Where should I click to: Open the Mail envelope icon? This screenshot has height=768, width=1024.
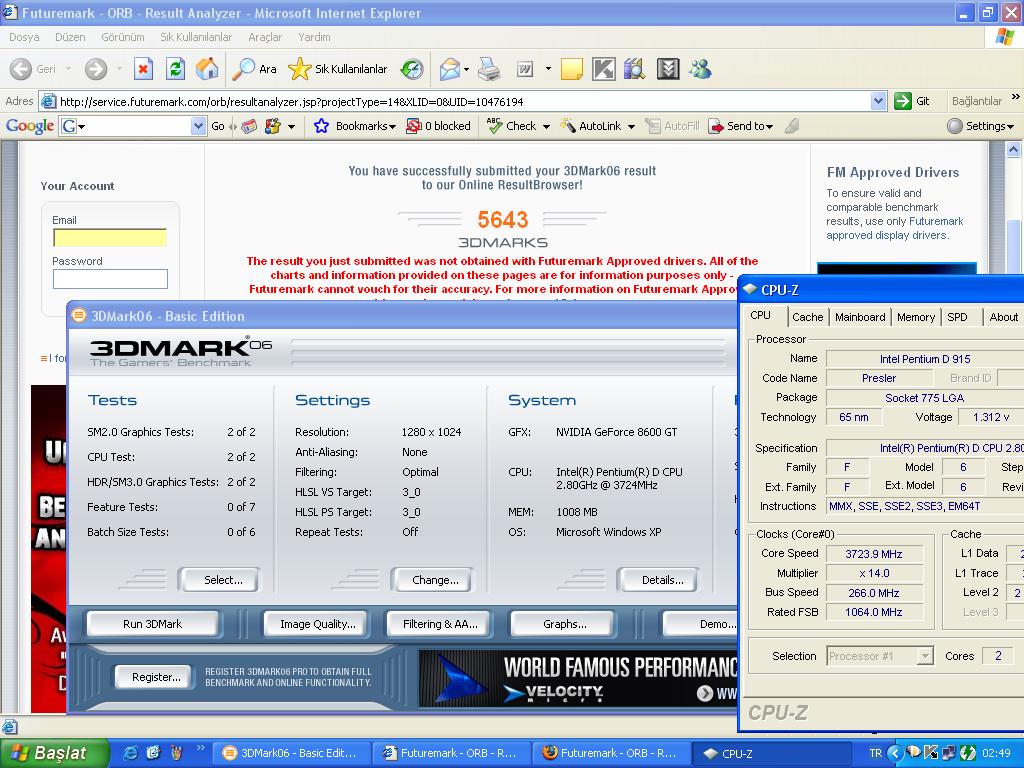click(x=449, y=69)
